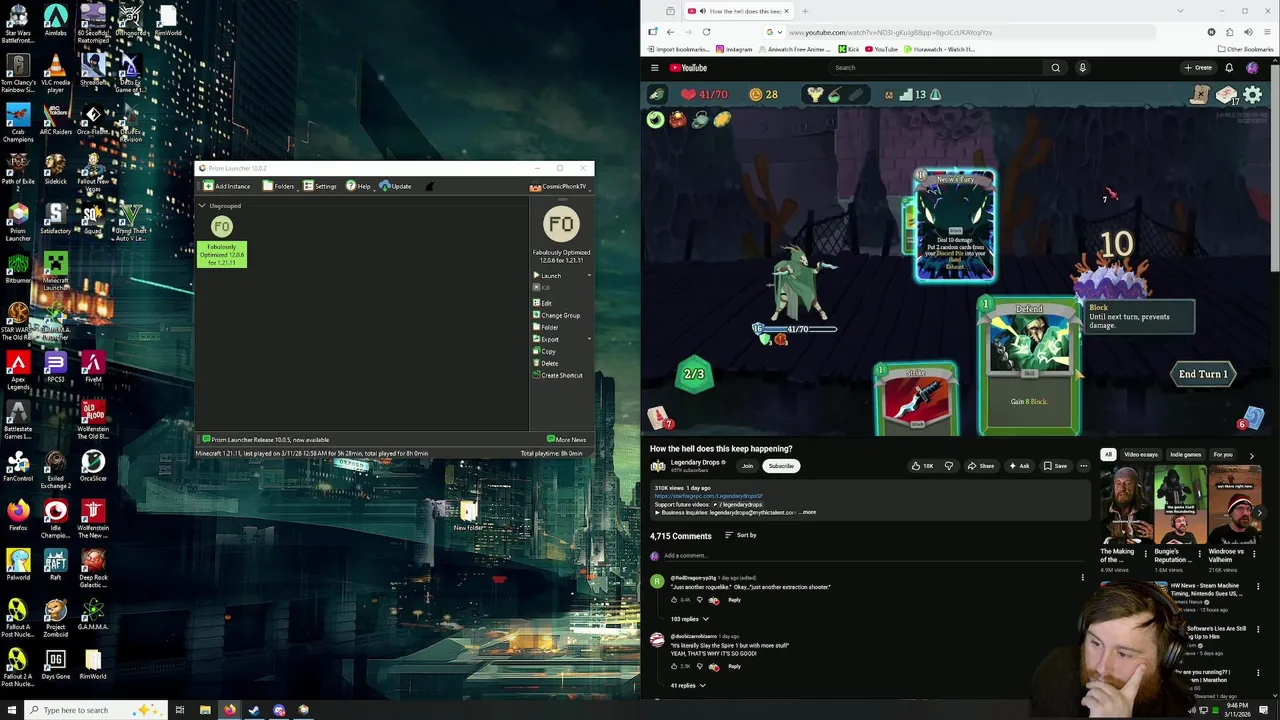Image resolution: width=1280 pixels, height=720 pixels.
Task: Click Ask button under the video
Action: pyautogui.click(x=1019, y=466)
